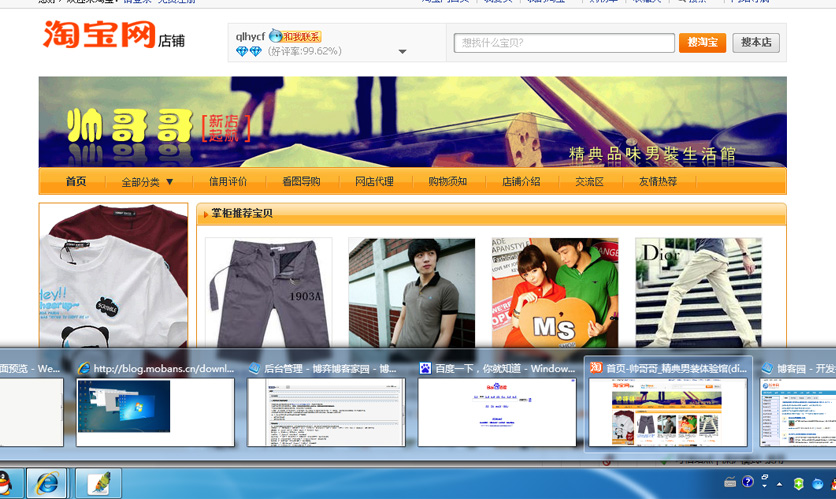Viewport: 836px width, 499px height.
Task: Click the blue diamond seller rating icons
Action: [x=248, y=51]
